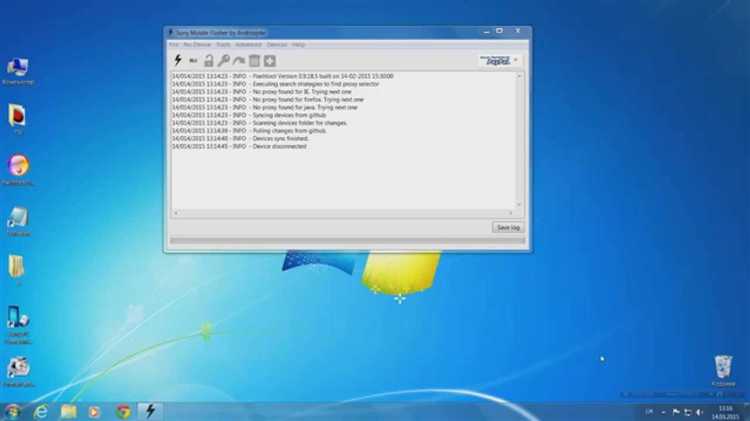Click the key icon in Flashtool toolbar
Screen dimensions: 750x421
click(x=223, y=61)
